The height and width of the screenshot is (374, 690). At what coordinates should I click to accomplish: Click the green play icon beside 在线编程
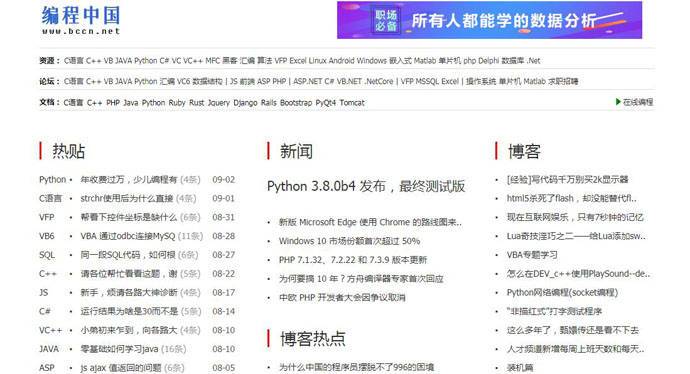coord(618,102)
